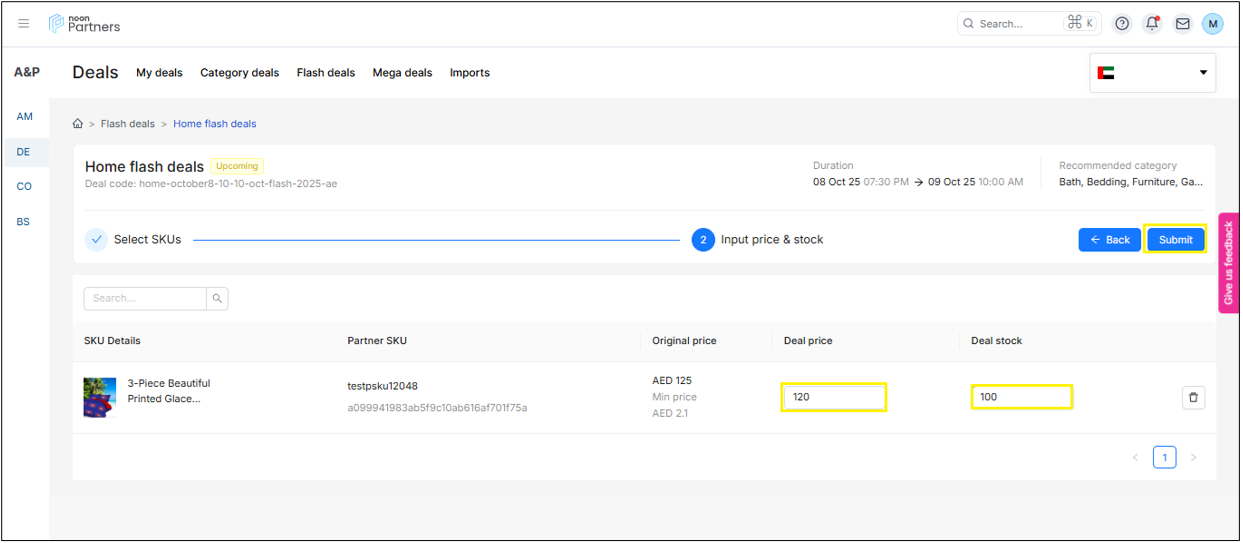Submit the deal price and stock

pos(1175,240)
